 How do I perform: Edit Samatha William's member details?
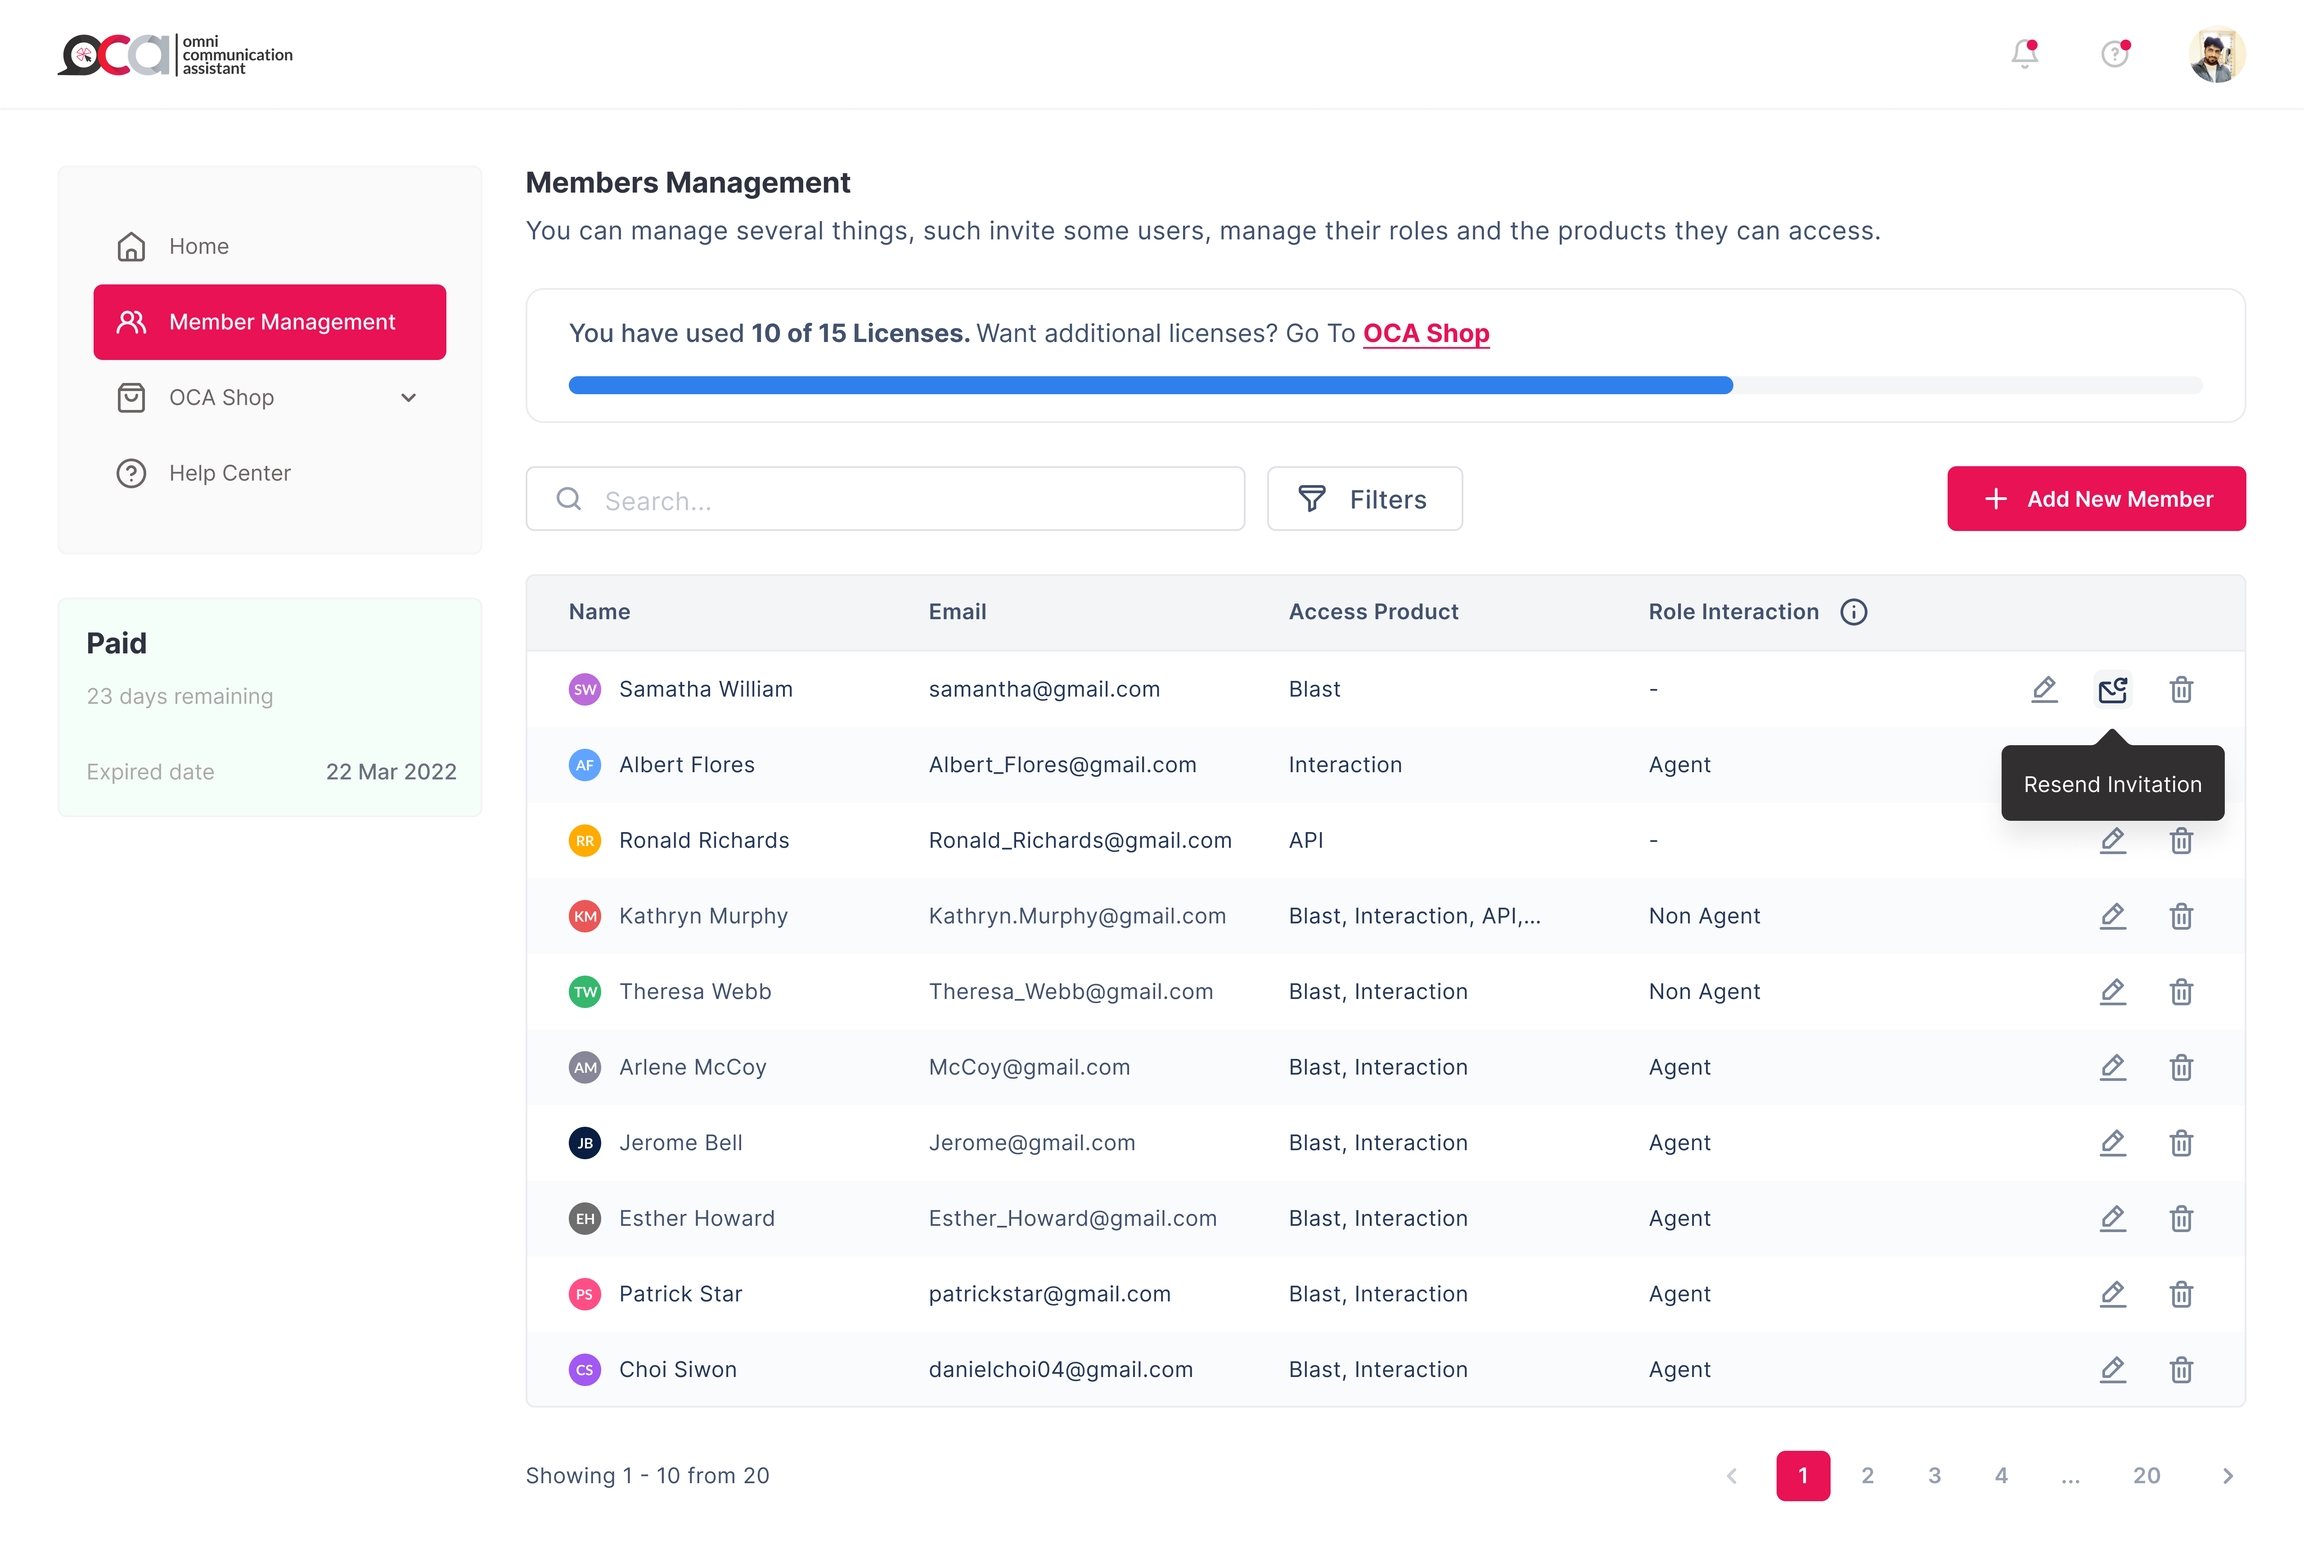(2044, 689)
